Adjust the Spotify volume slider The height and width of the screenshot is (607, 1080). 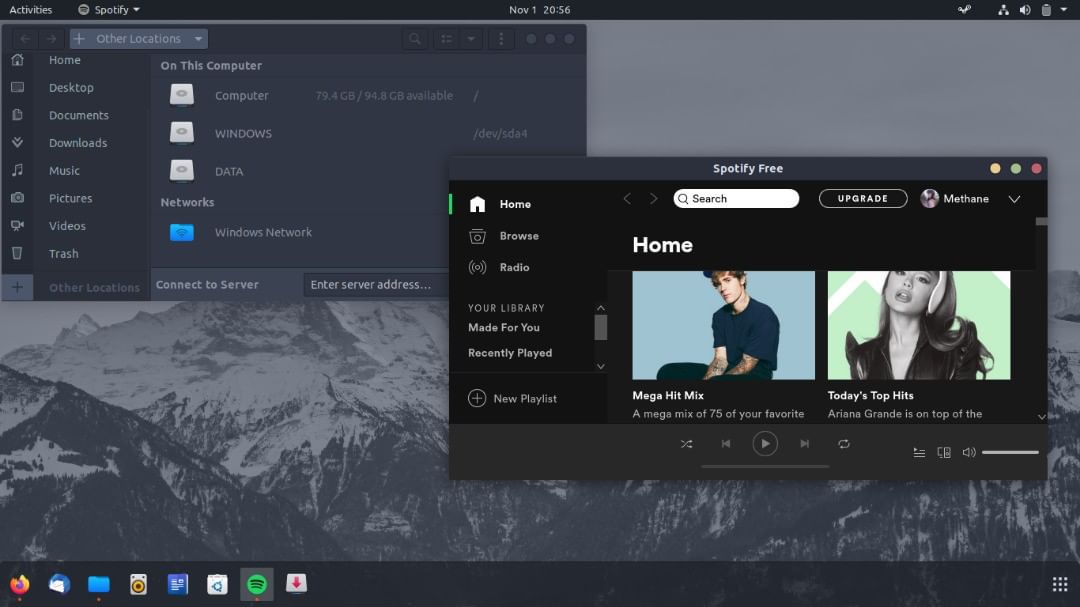(x=1010, y=453)
